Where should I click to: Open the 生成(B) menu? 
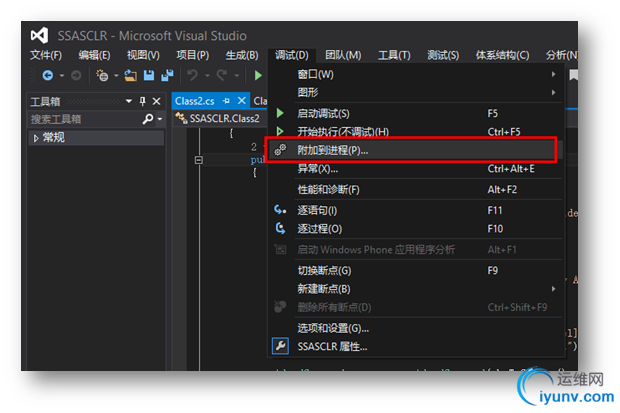coord(242,55)
